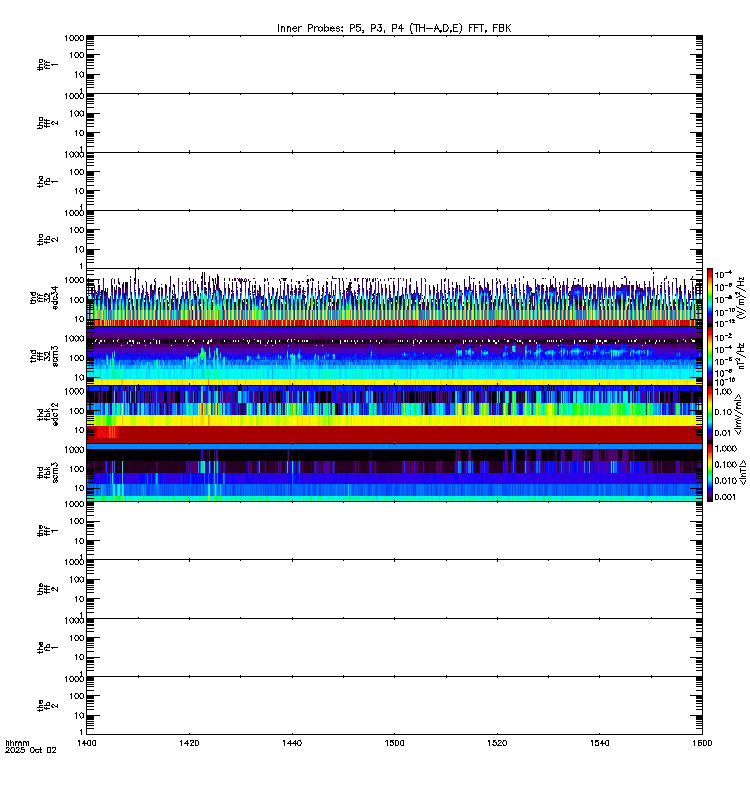Screen dimensions: 750x800
Task: Click the thd fbk edc12 spectrogram panel
Action: [x=394, y=414]
